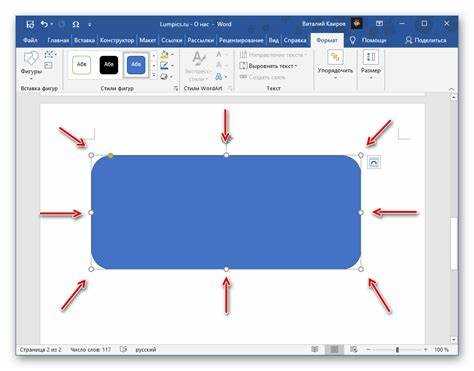Open the Справка tab
474x371 pixels.
tap(295, 40)
